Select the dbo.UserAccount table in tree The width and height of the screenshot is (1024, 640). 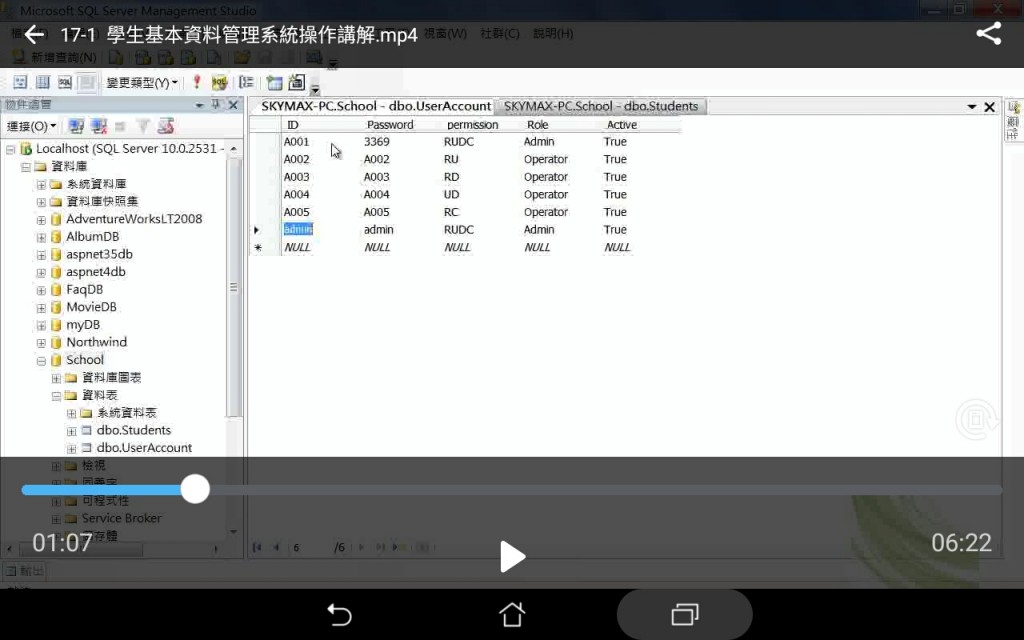(x=144, y=448)
